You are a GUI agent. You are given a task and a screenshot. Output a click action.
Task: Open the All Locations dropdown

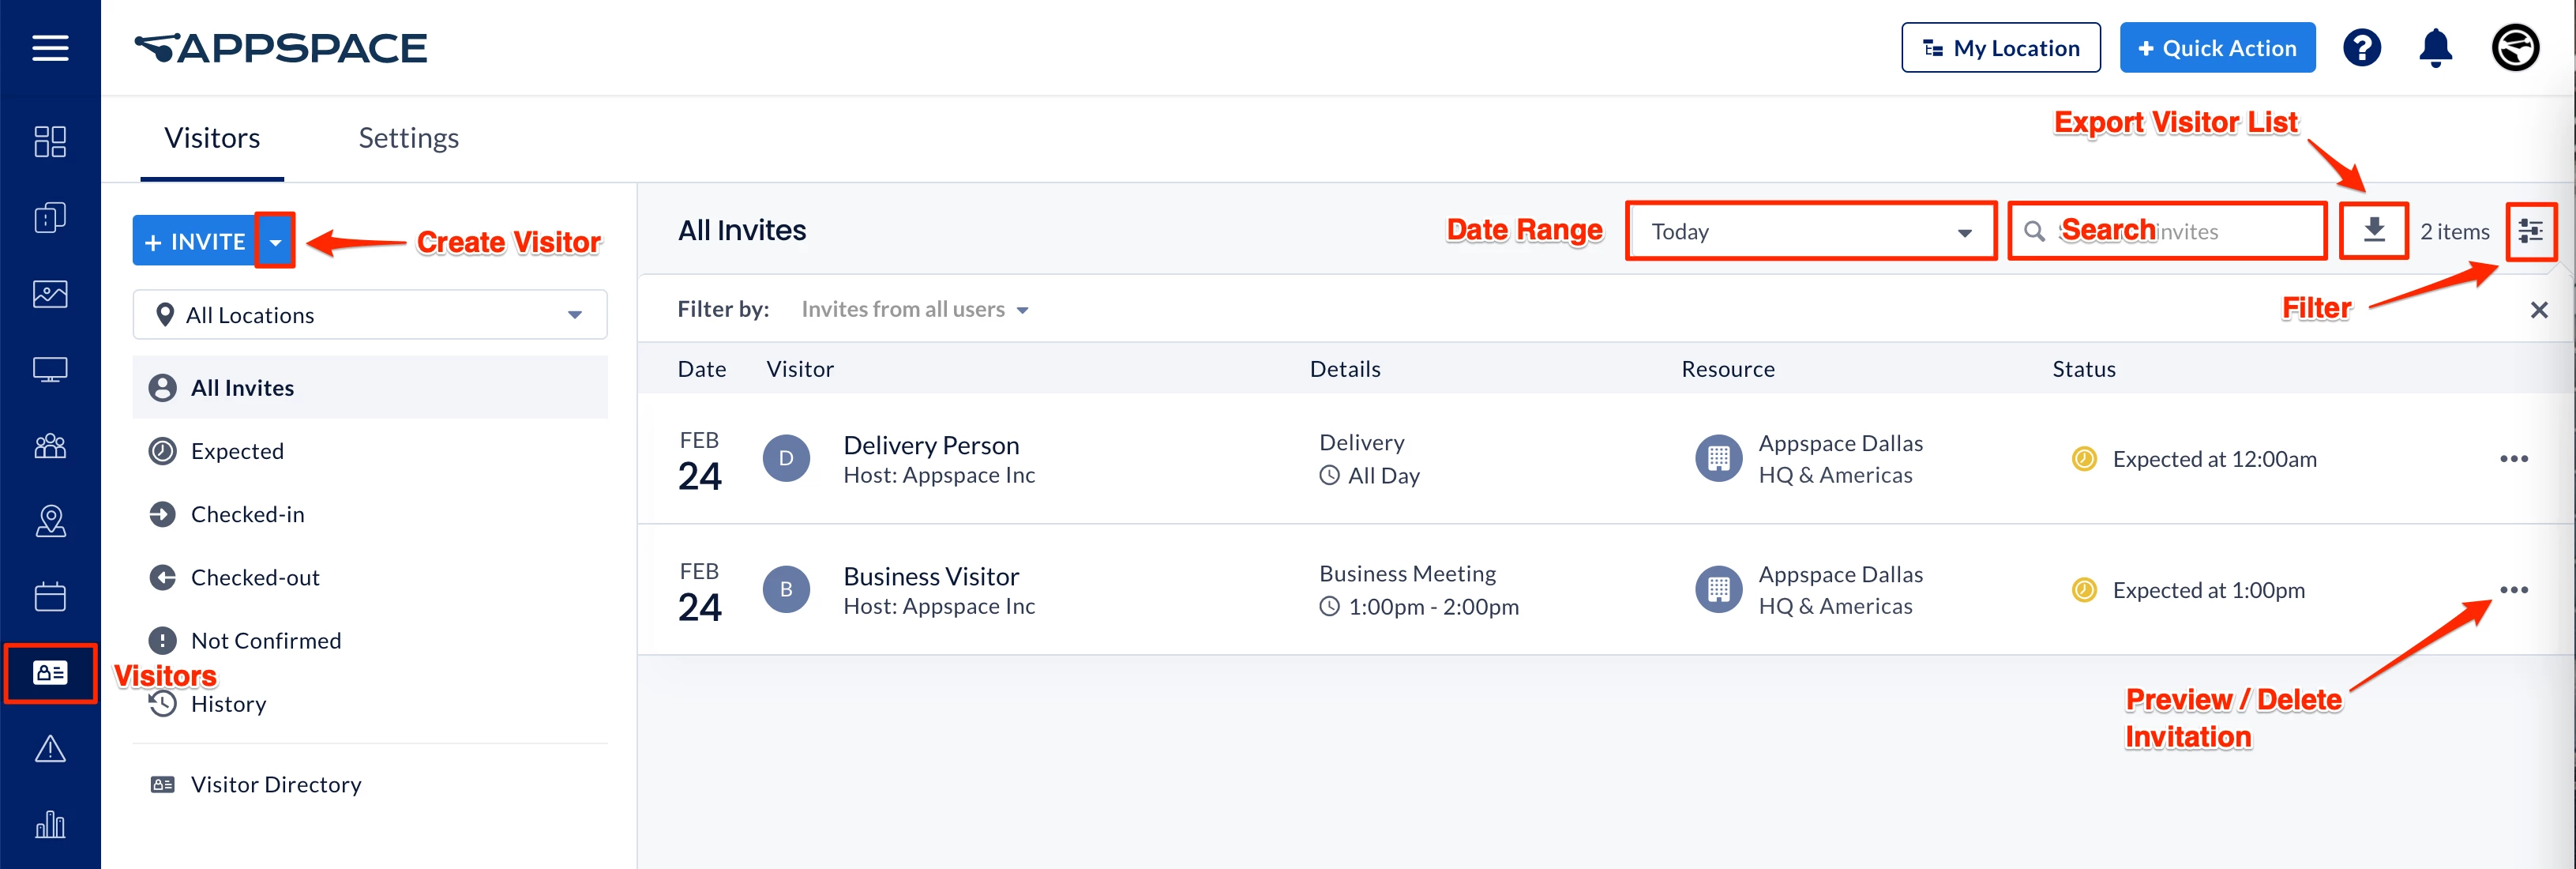click(370, 315)
